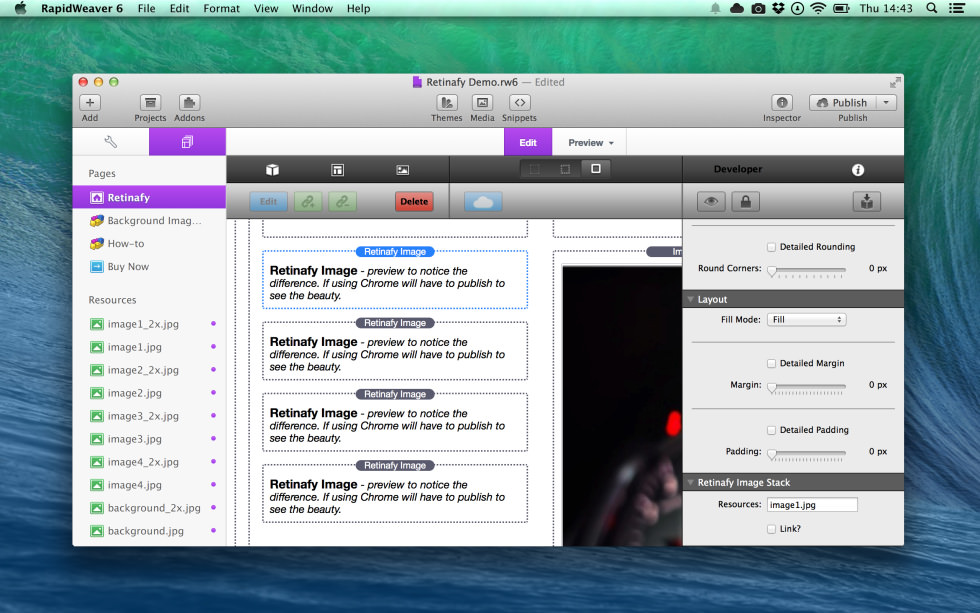Click the Add page toolbar icon
The width and height of the screenshot is (980, 613).
coord(90,102)
